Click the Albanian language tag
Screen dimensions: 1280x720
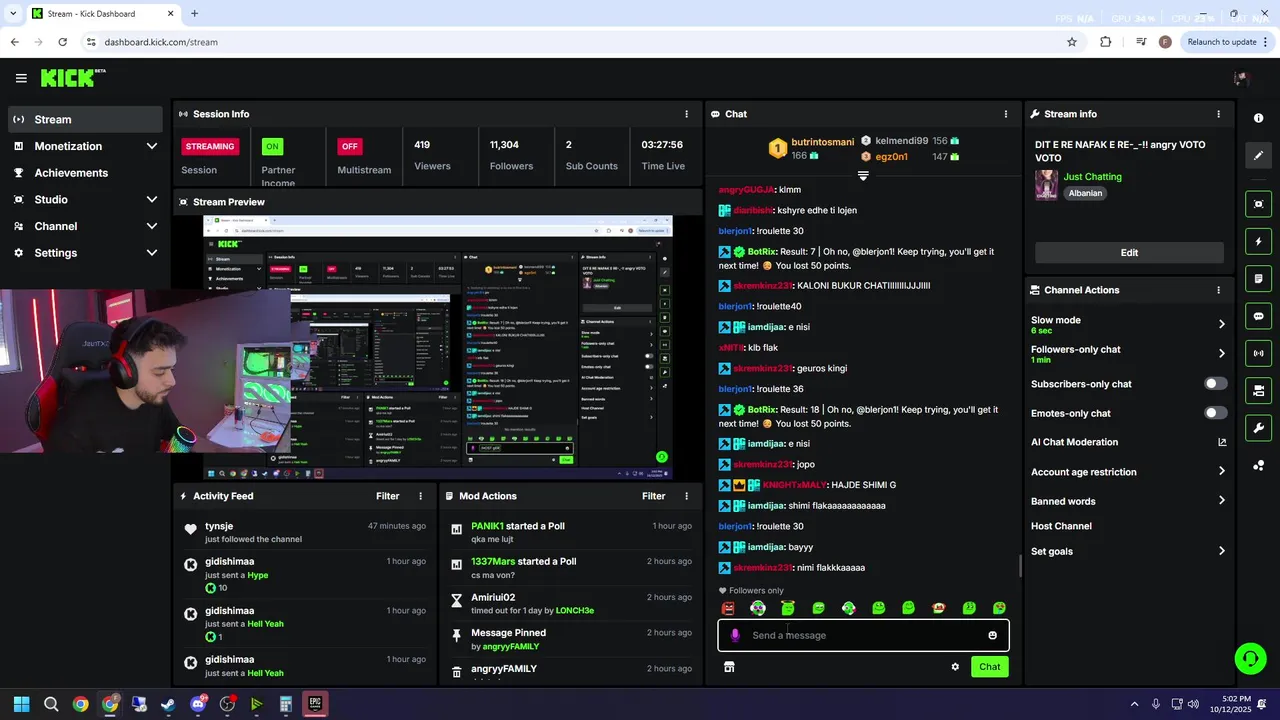click(x=1085, y=194)
